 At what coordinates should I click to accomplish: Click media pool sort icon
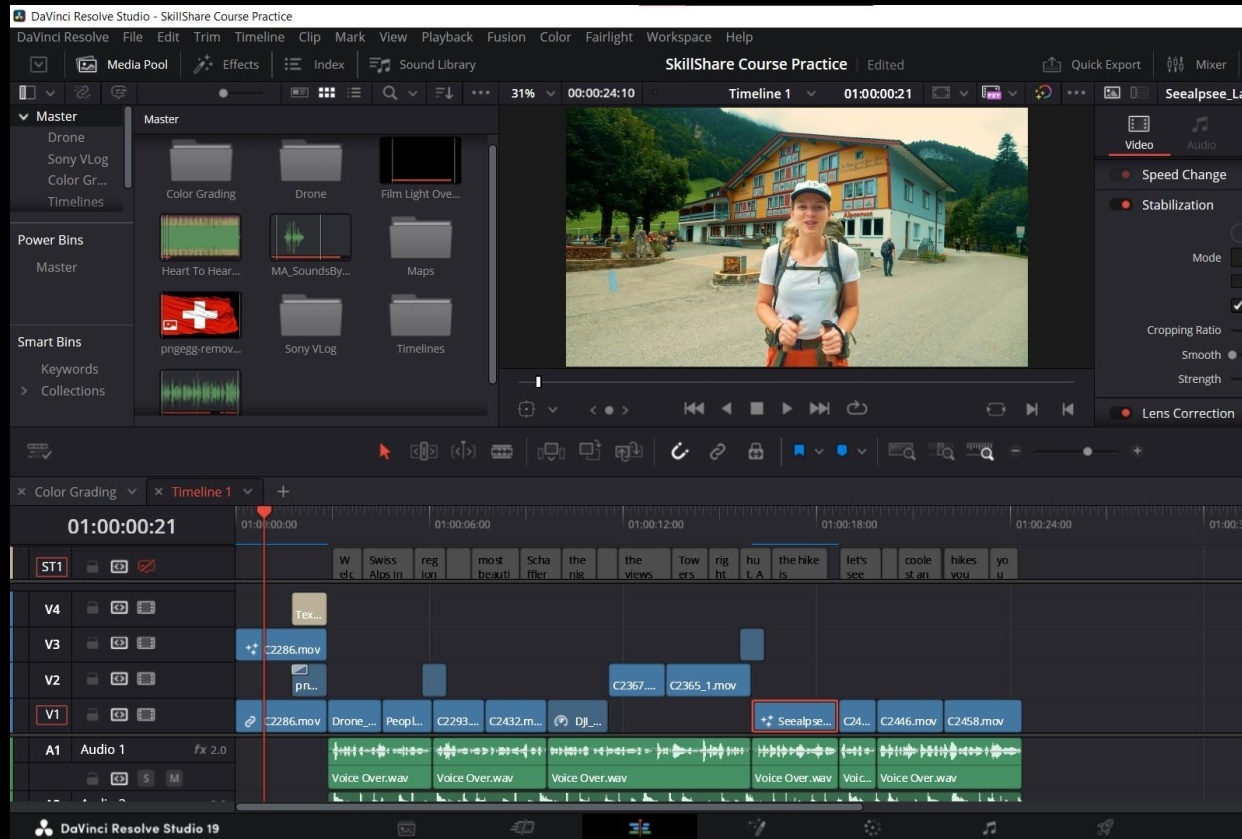point(445,93)
